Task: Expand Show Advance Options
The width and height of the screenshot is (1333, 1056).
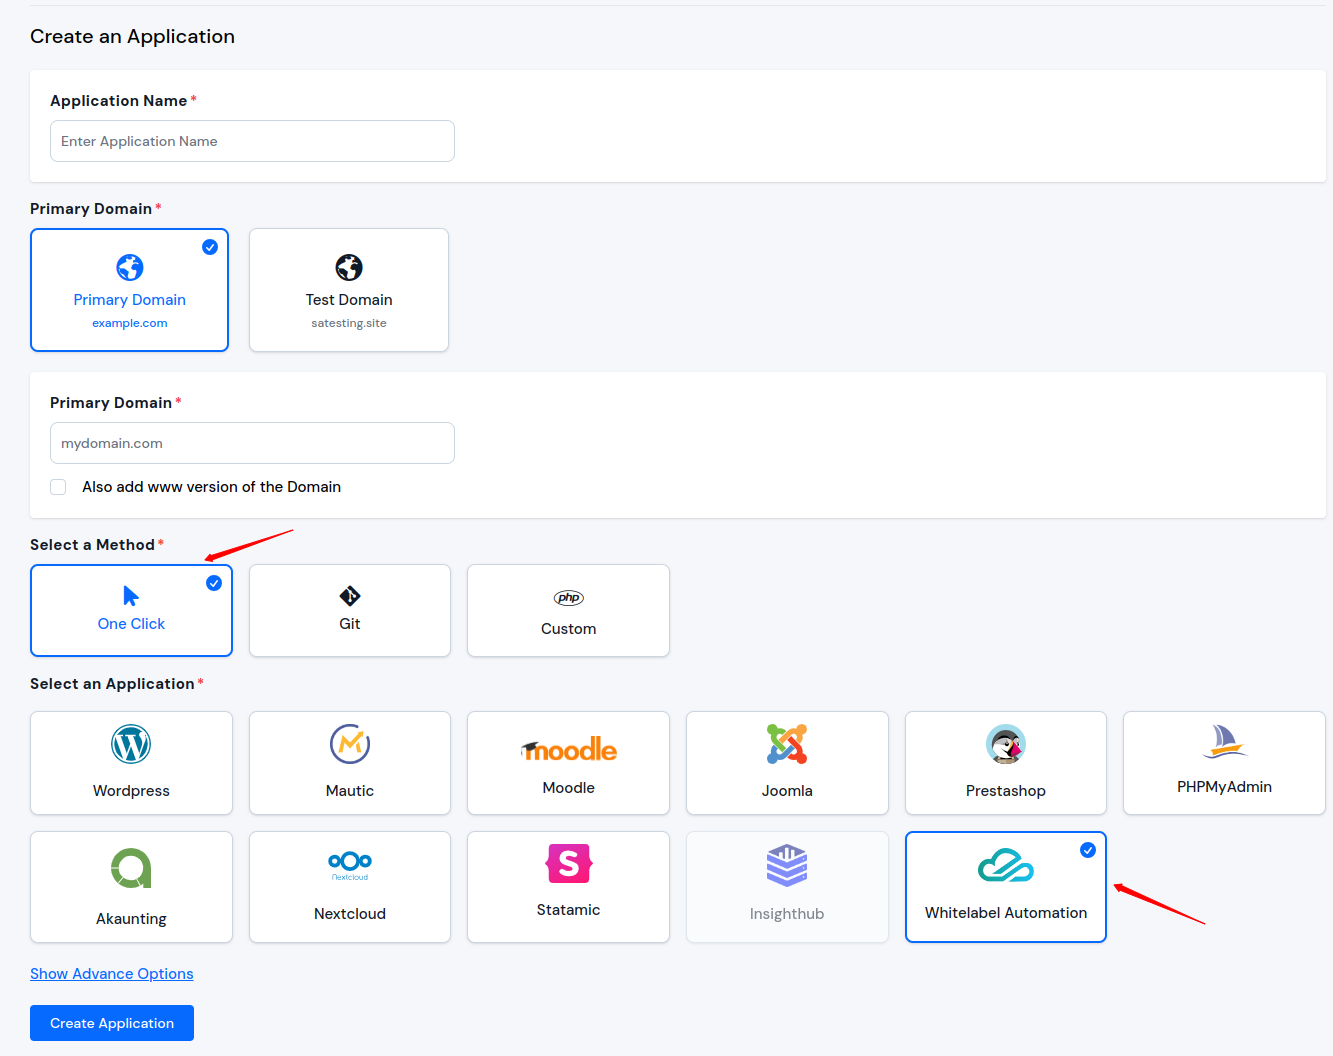Action: (x=112, y=974)
